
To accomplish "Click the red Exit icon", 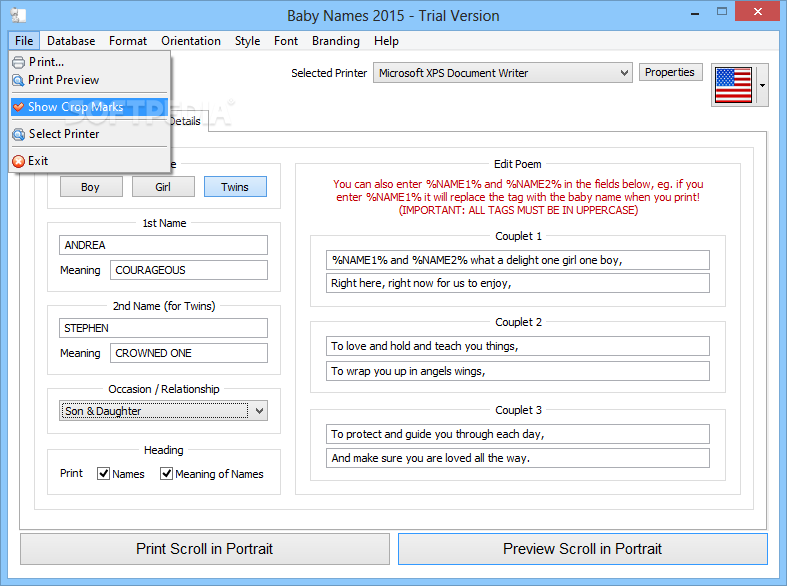I will point(19,162).
